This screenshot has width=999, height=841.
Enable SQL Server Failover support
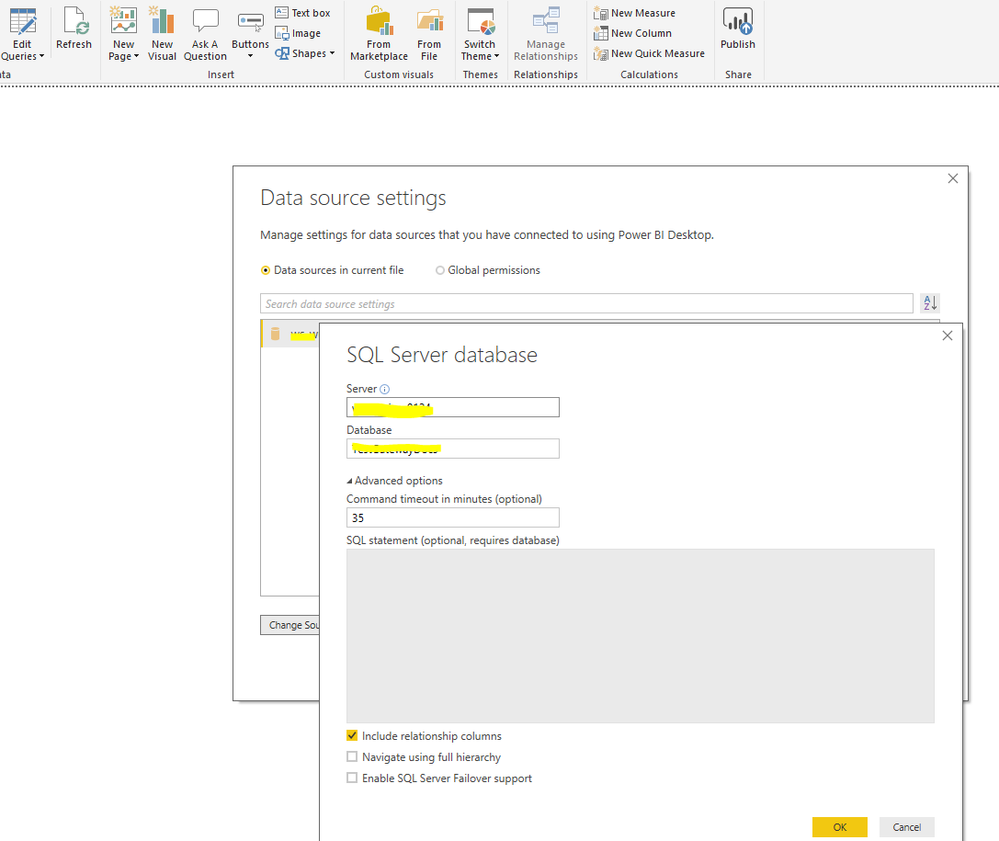point(352,777)
